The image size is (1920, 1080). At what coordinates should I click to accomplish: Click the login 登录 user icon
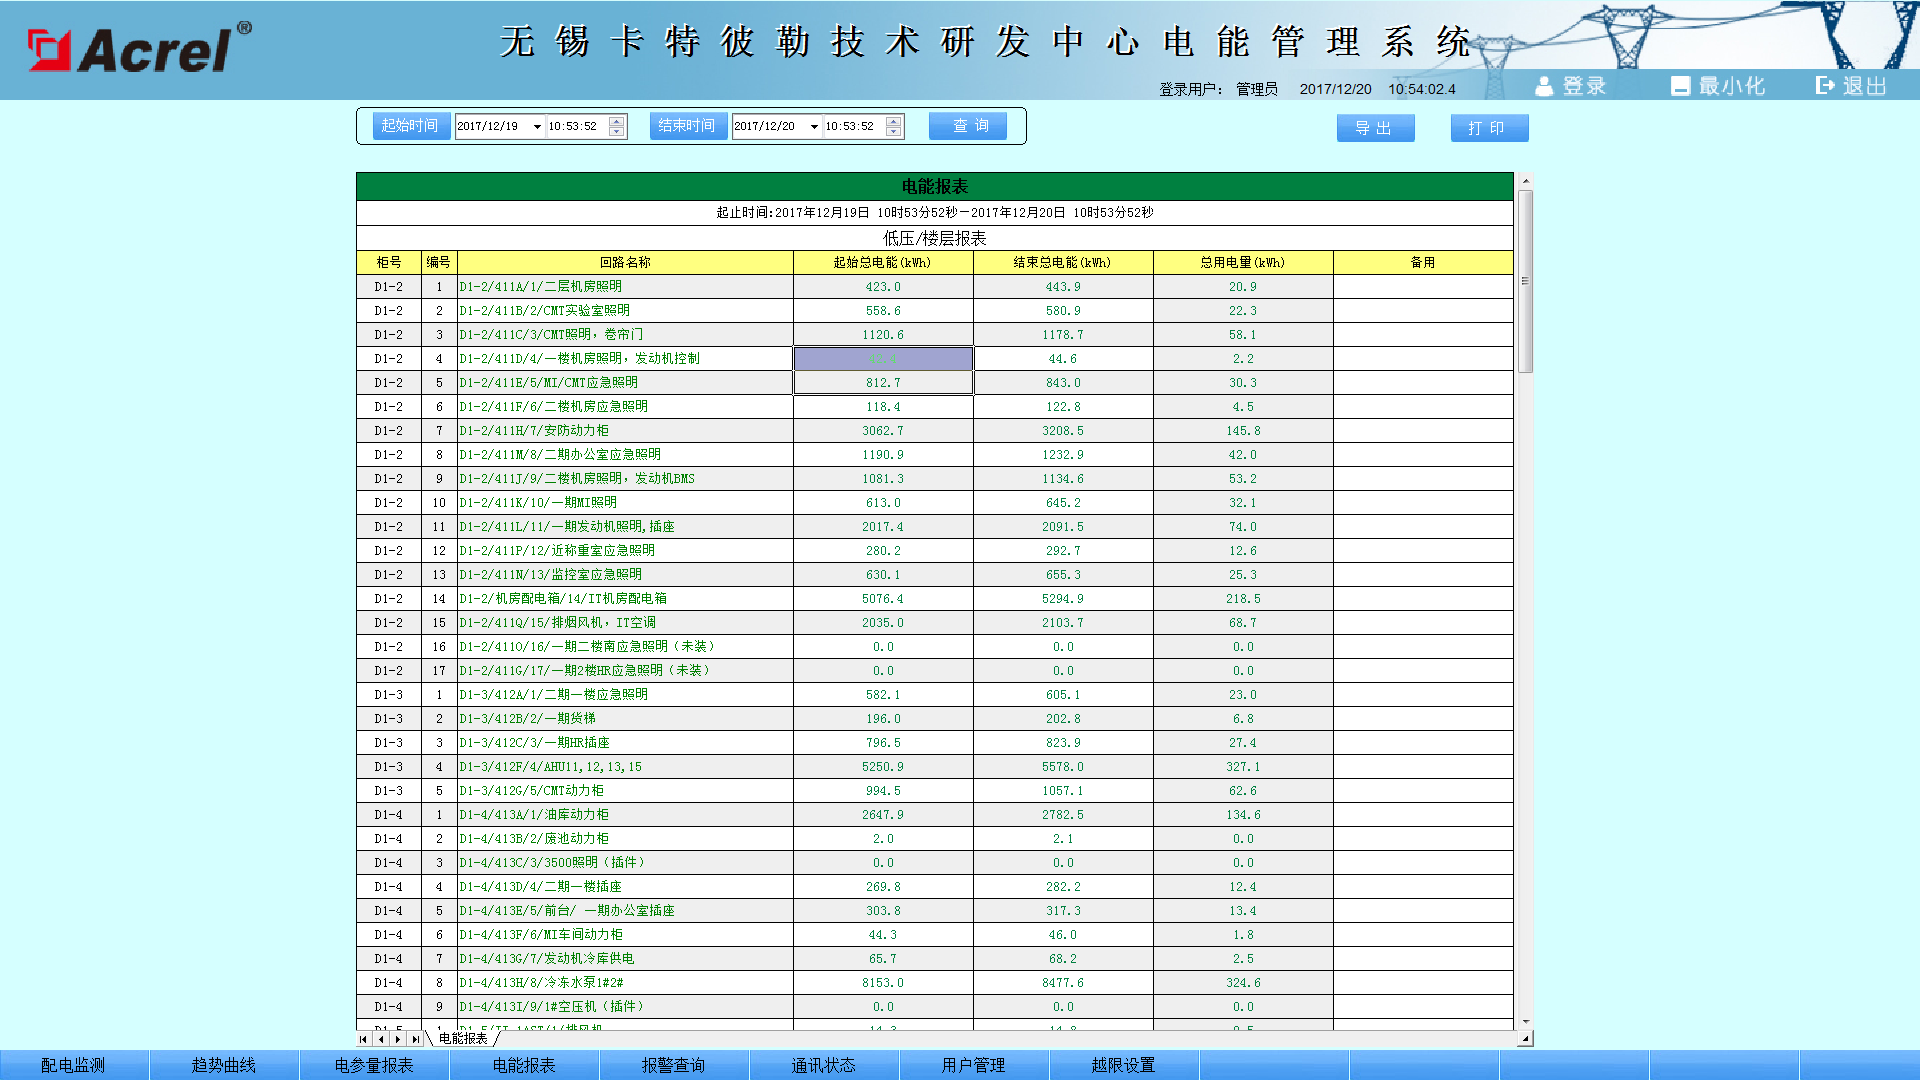pos(1544,87)
